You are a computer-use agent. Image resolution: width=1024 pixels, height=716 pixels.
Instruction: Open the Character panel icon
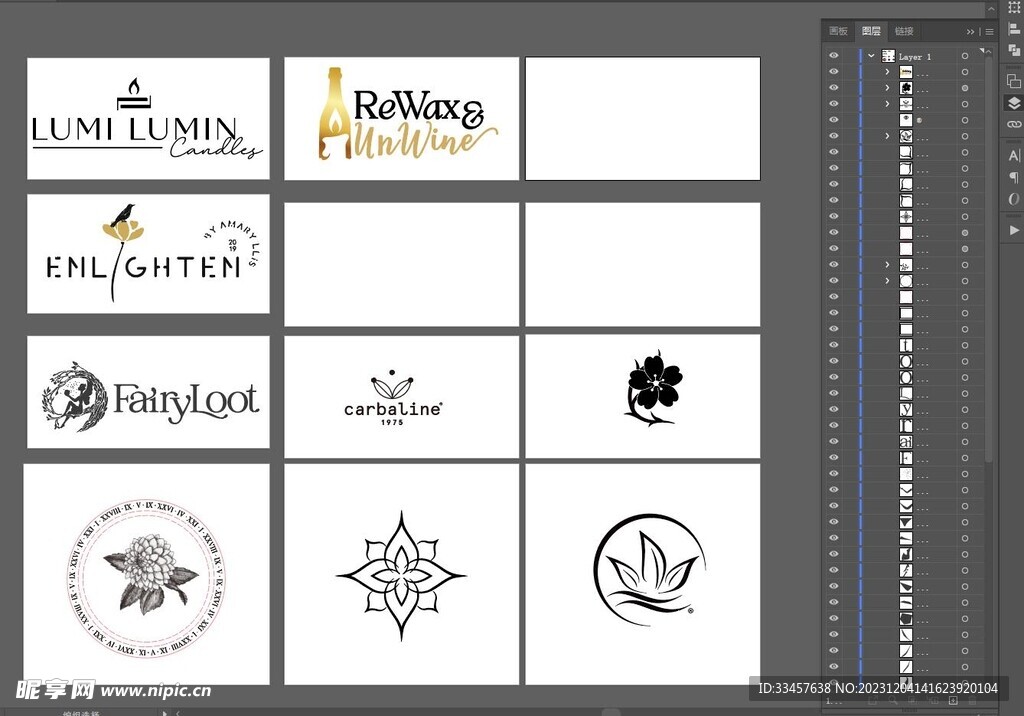(1014, 155)
